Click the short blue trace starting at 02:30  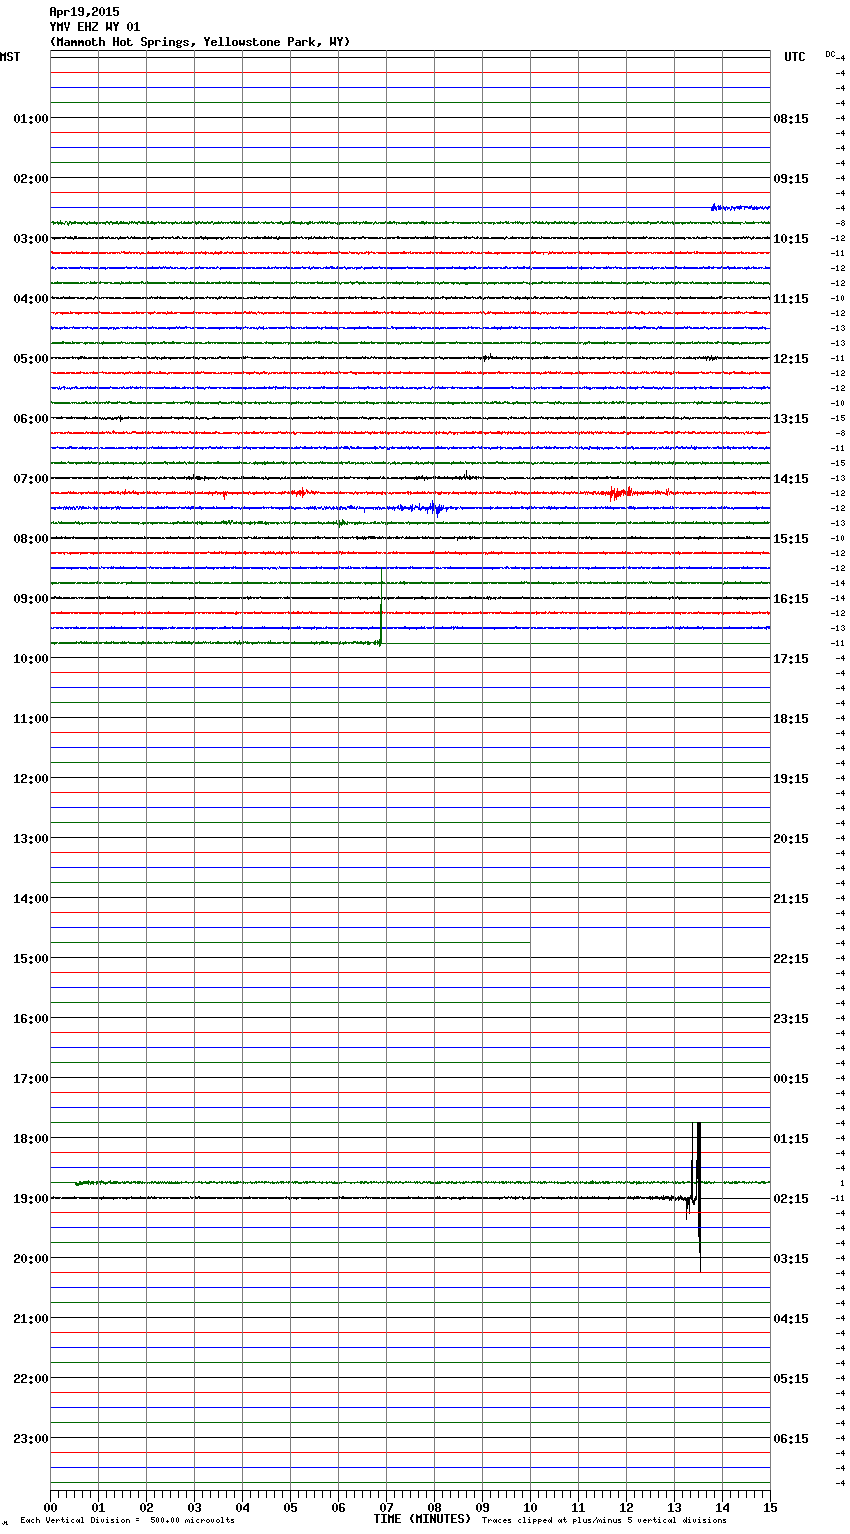click(740, 207)
